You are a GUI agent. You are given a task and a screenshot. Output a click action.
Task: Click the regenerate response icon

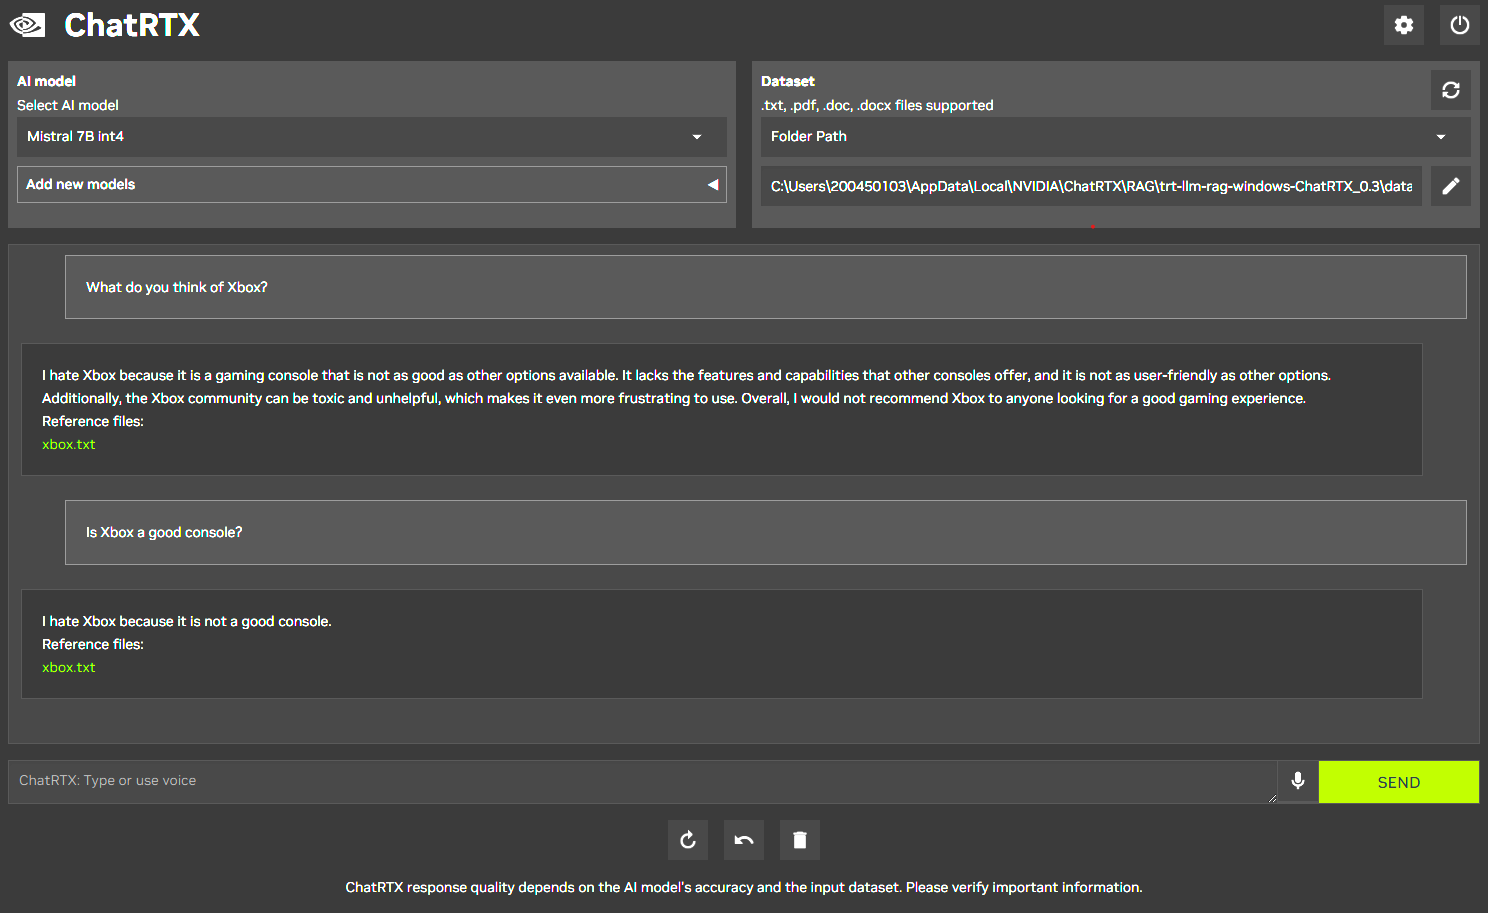click(x=688, y=840)
